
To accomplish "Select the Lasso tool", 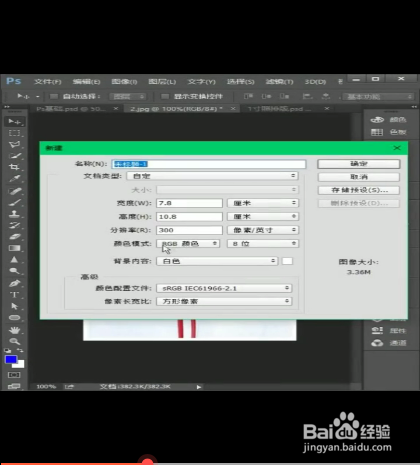I will pyautogui.click(x=14, y=144).
